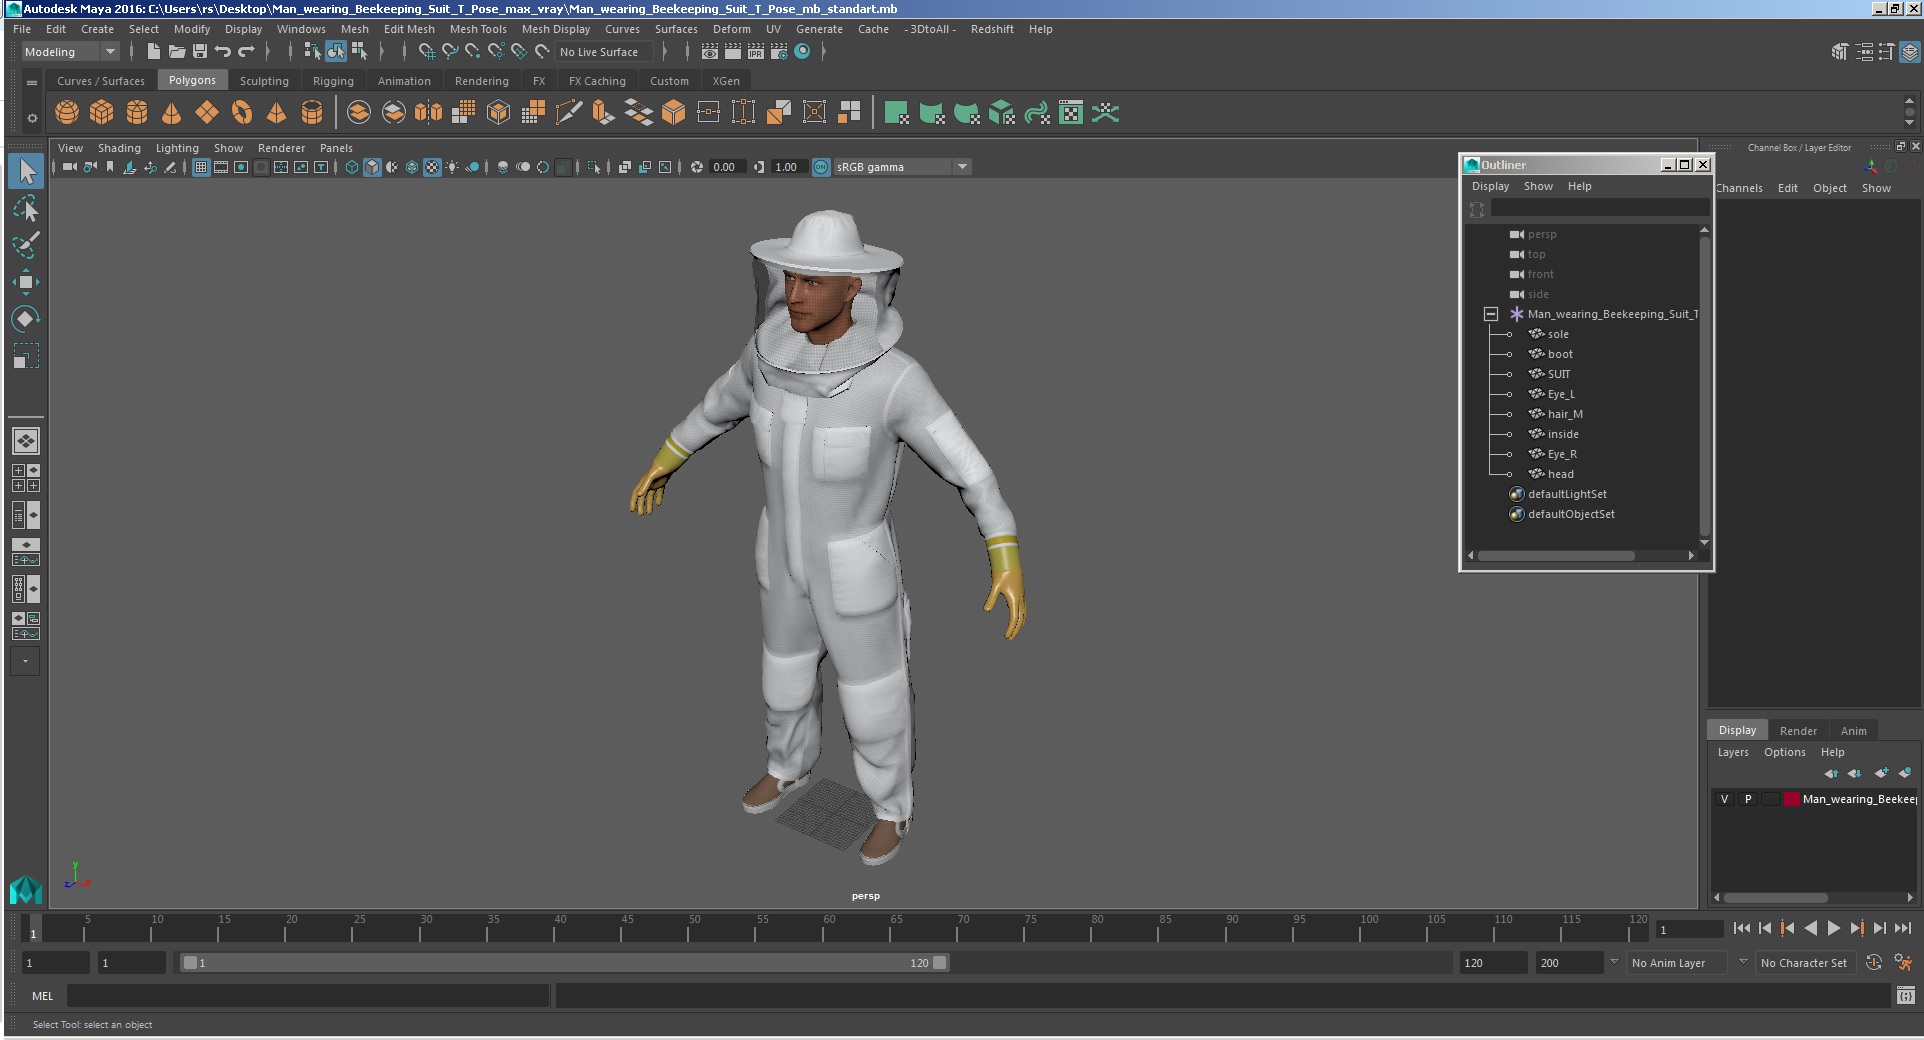Play animation forwards
The width and height of the screenshot is (1924, 1040).
(x=1833, y=929)
